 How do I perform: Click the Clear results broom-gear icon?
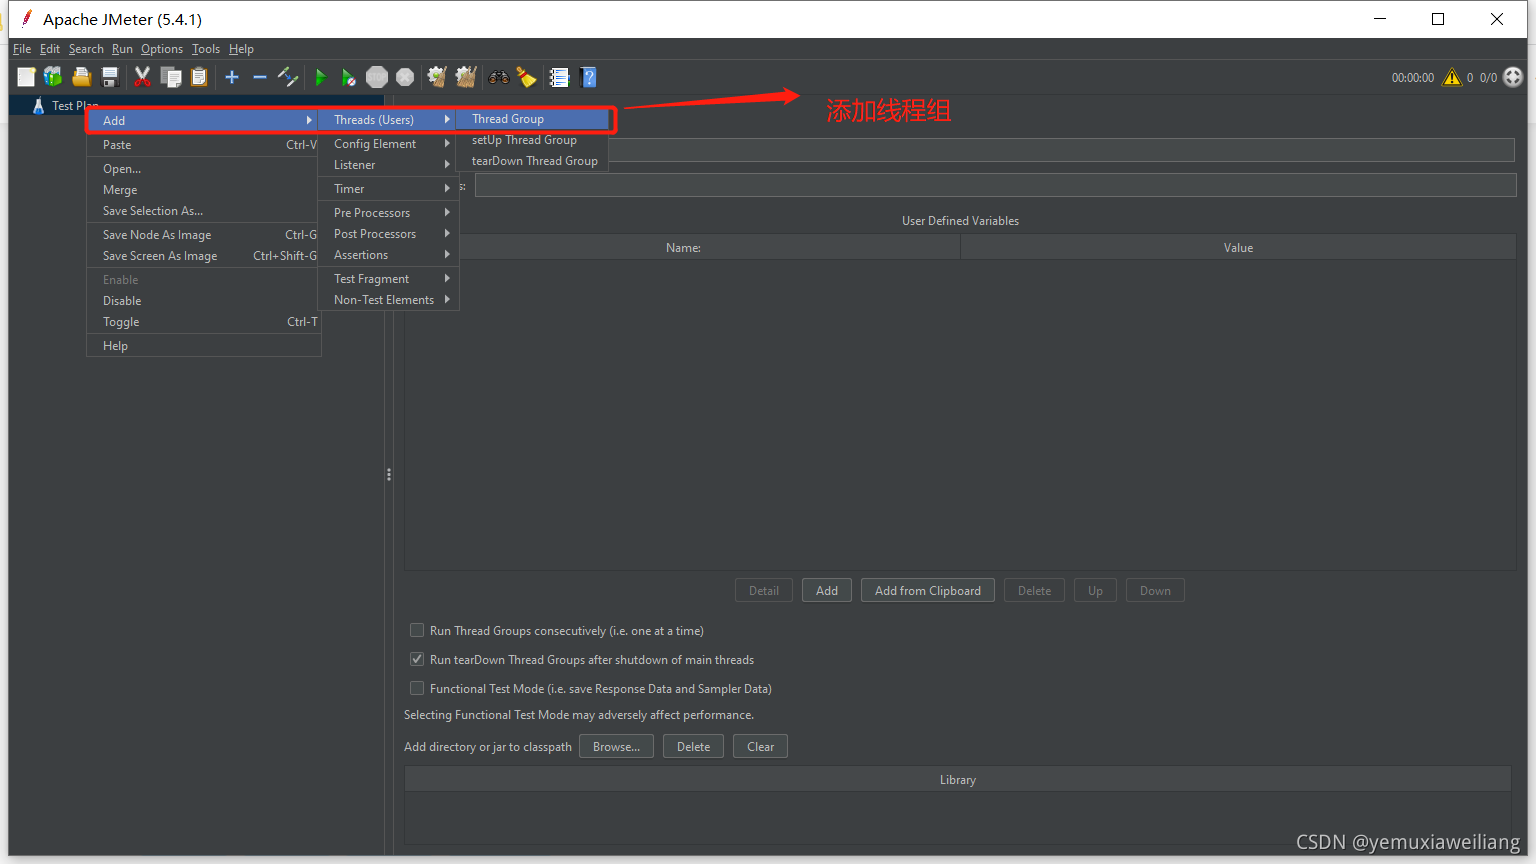437,77
